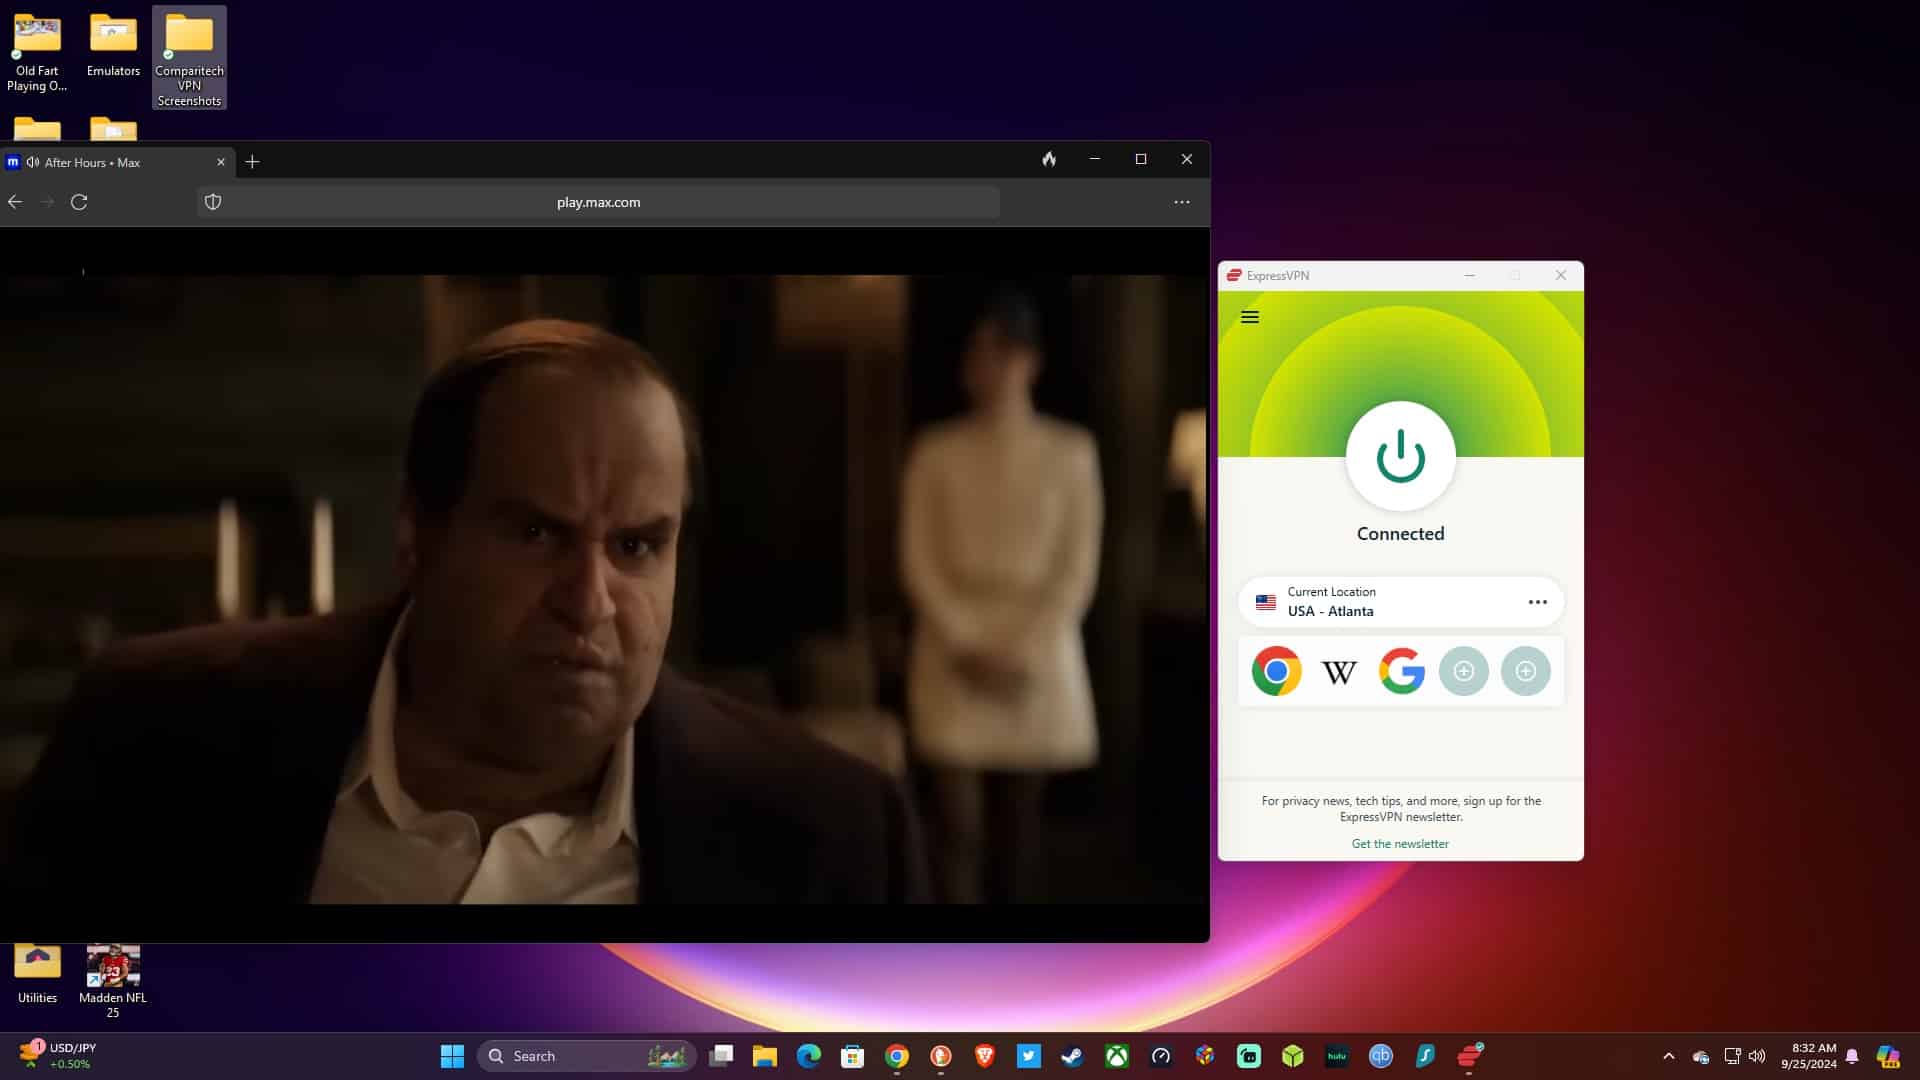Focus the play.max.com address bar

pos(598,202)
